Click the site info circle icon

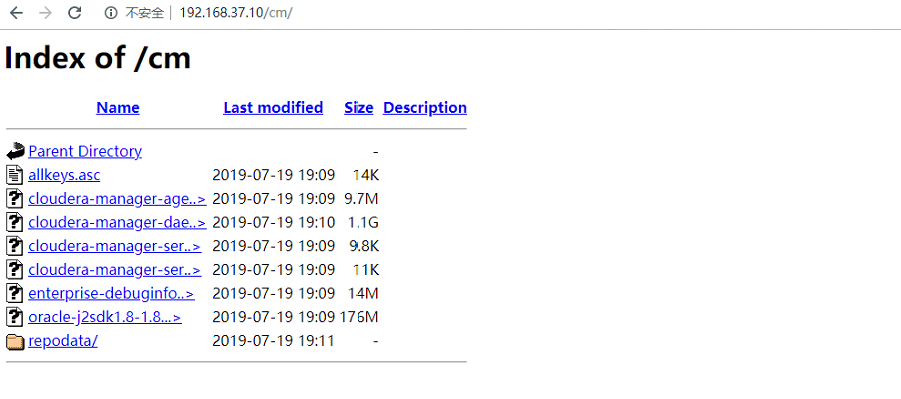[111, 13]
